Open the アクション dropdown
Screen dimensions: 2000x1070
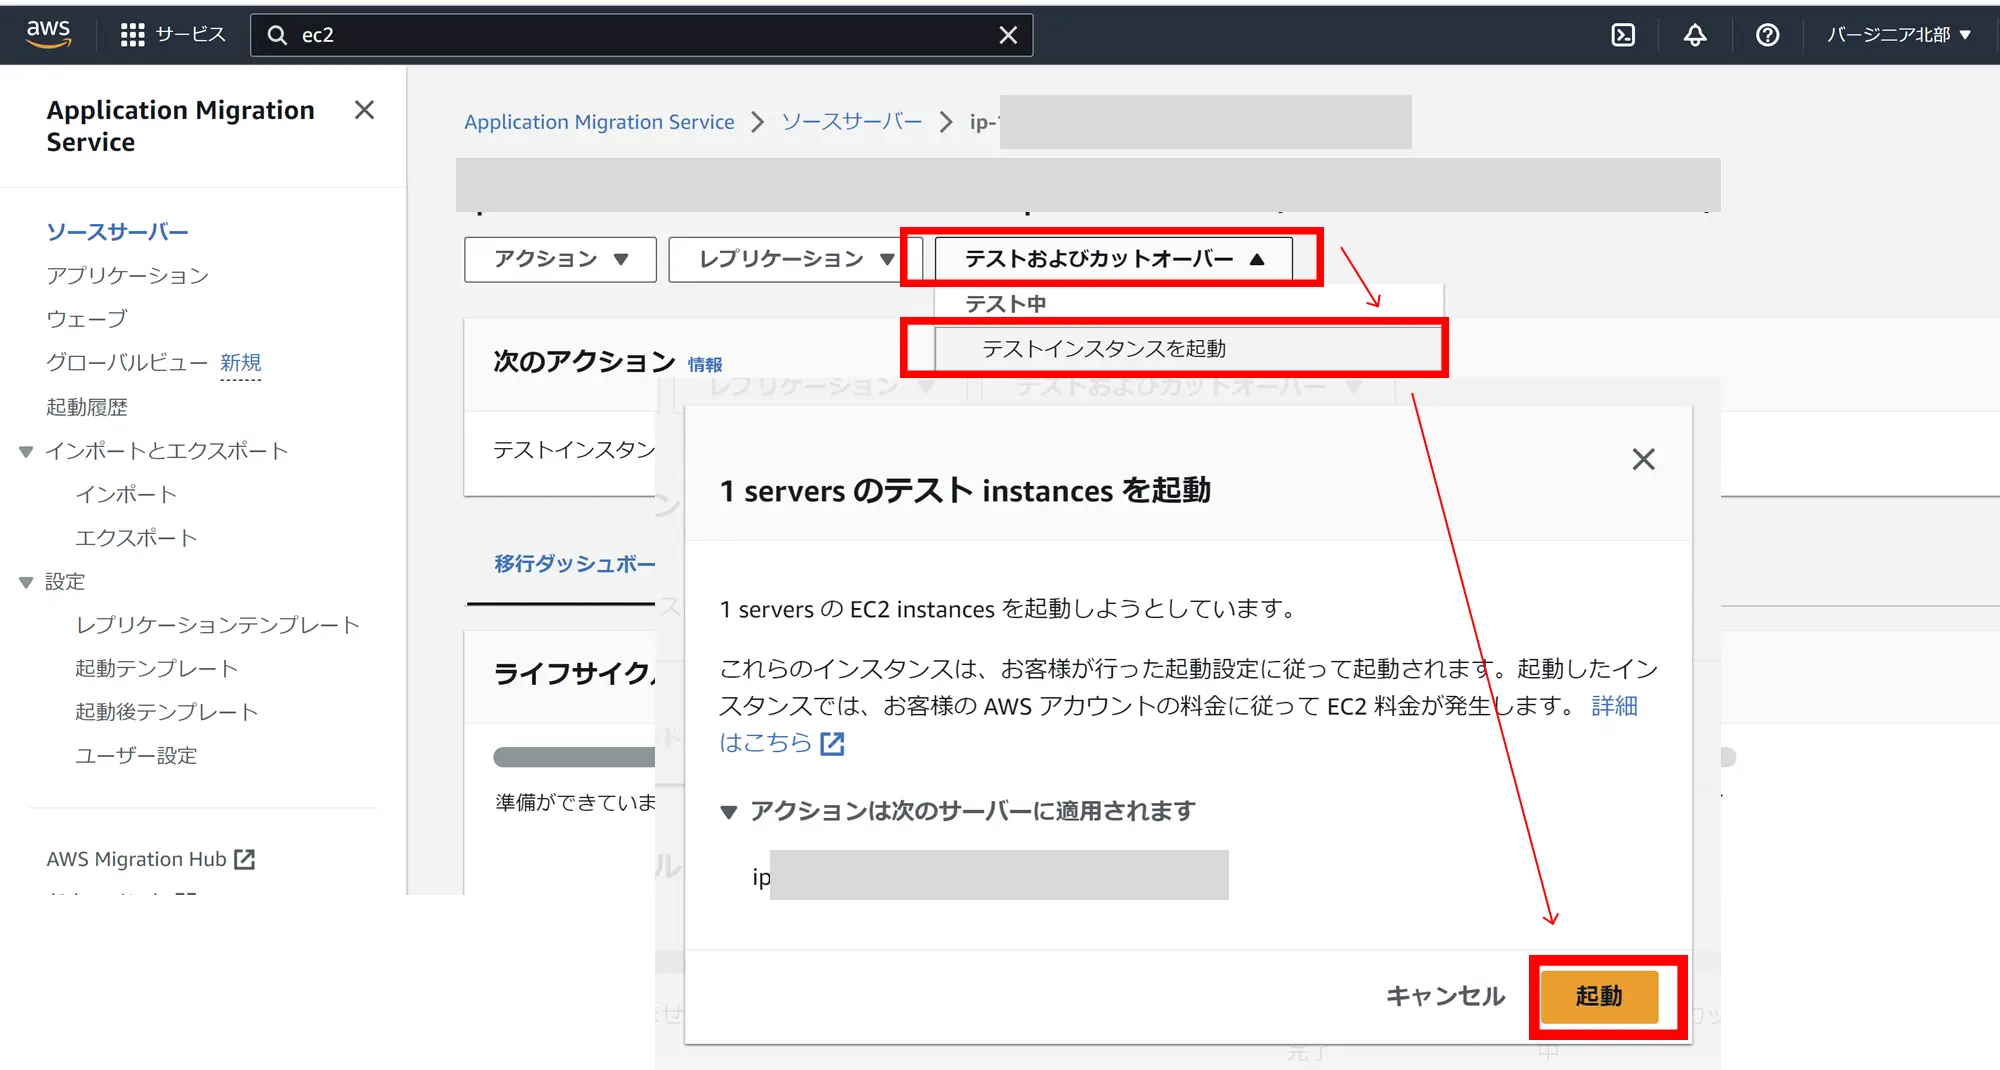pos(560,259)
